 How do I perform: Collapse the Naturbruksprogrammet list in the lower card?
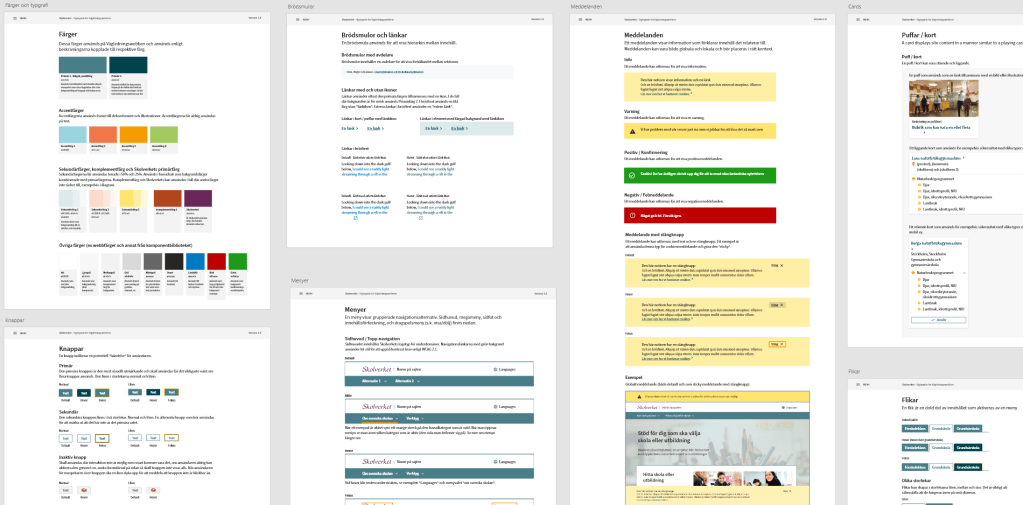coord(962,272)
